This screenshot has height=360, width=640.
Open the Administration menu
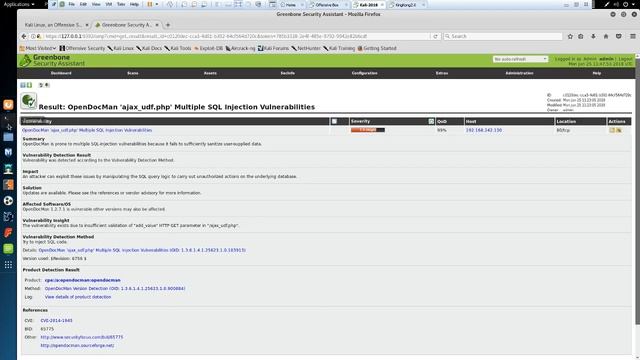tap(519, 73)
